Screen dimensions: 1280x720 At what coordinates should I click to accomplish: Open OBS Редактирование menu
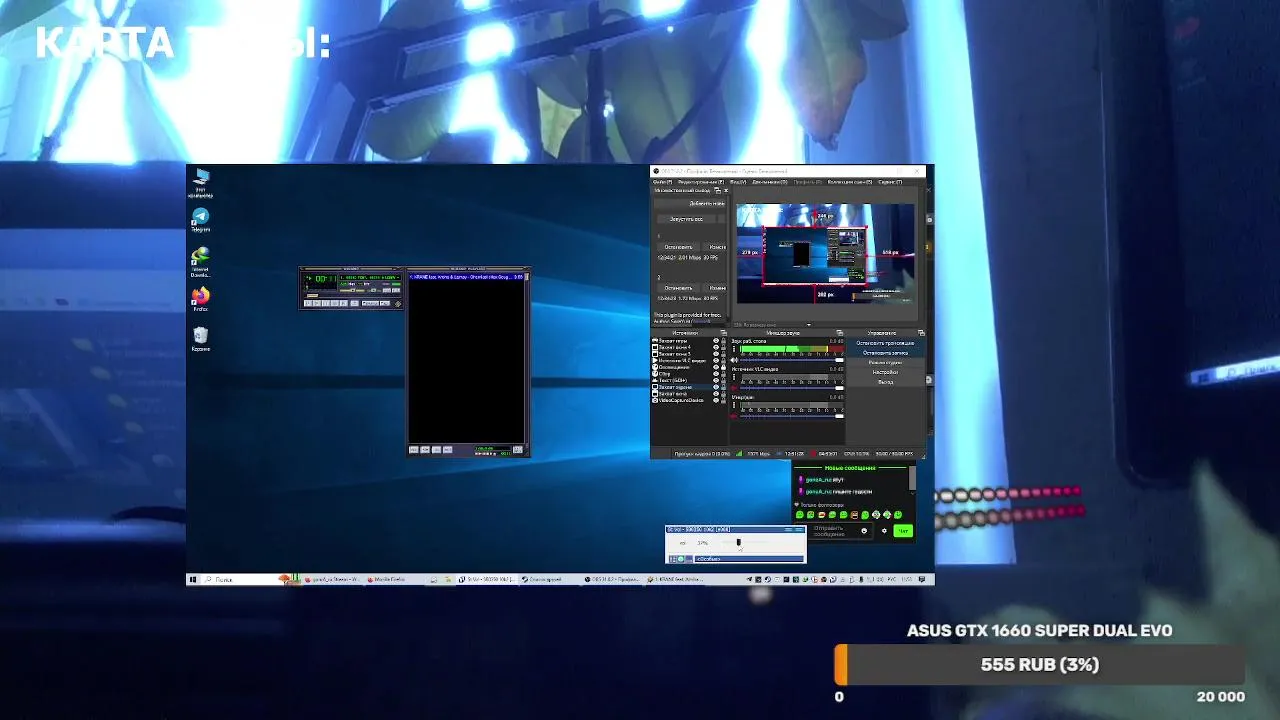[x=701, y=182]
